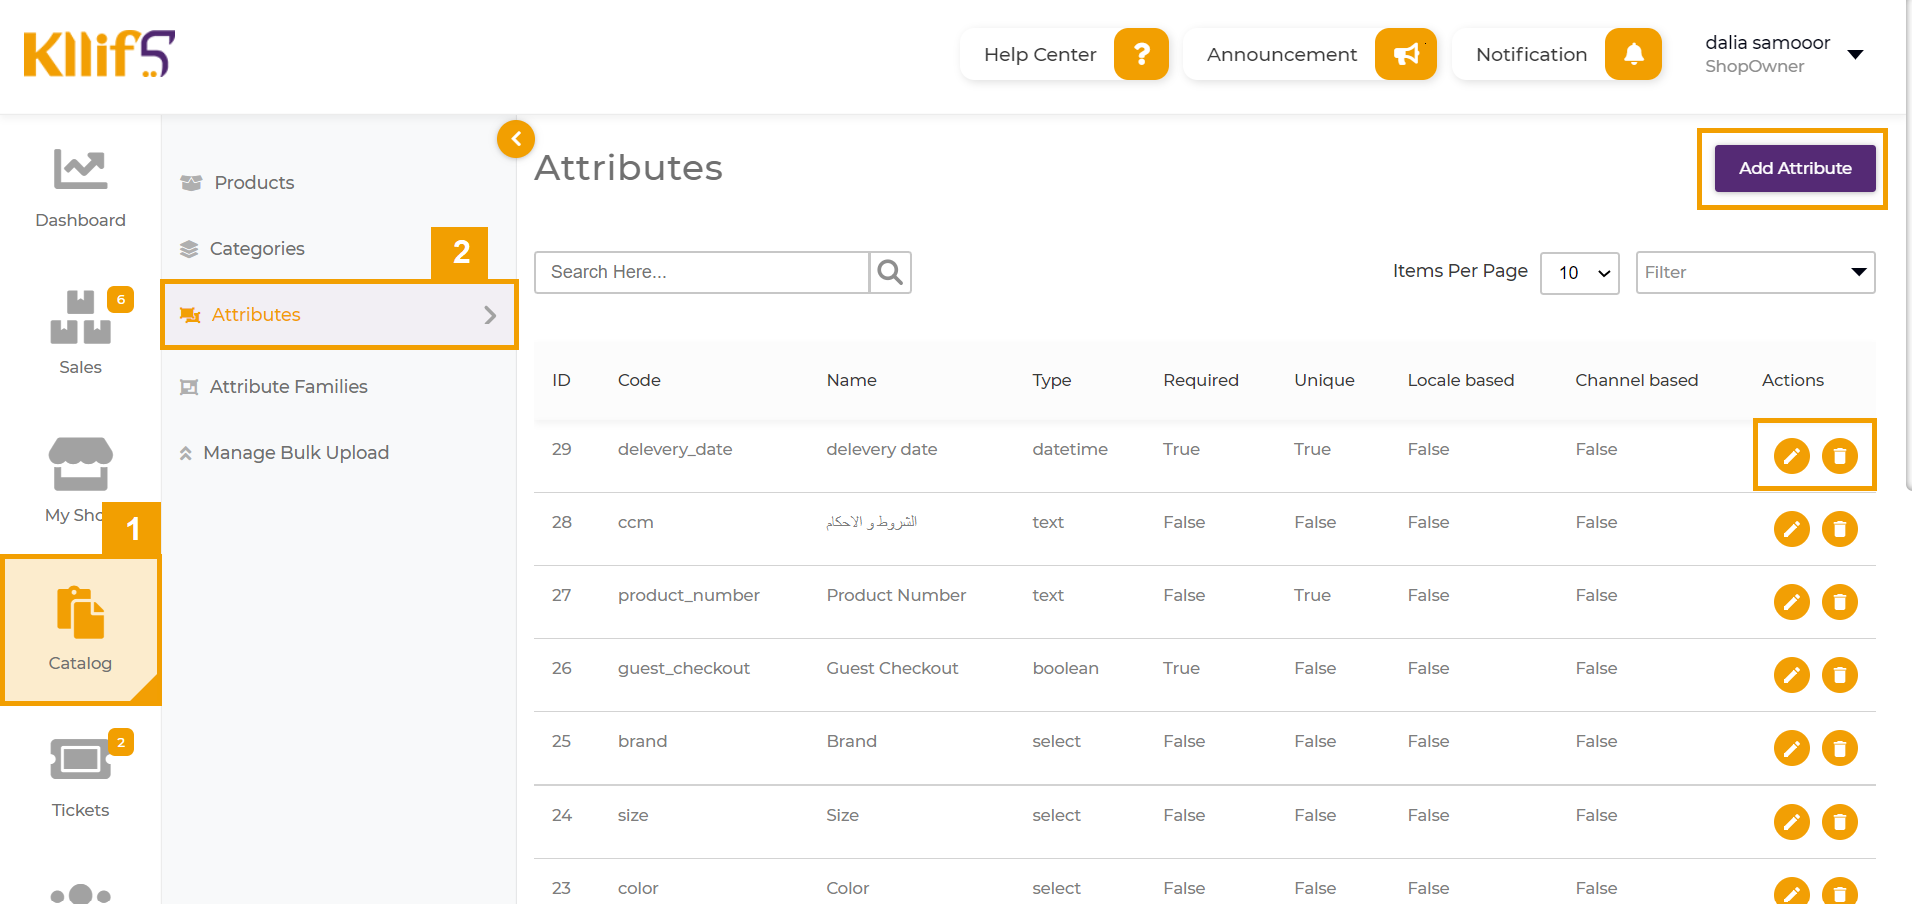Open Products in the catalog menu
The image size is (1912, 904).
254,183
